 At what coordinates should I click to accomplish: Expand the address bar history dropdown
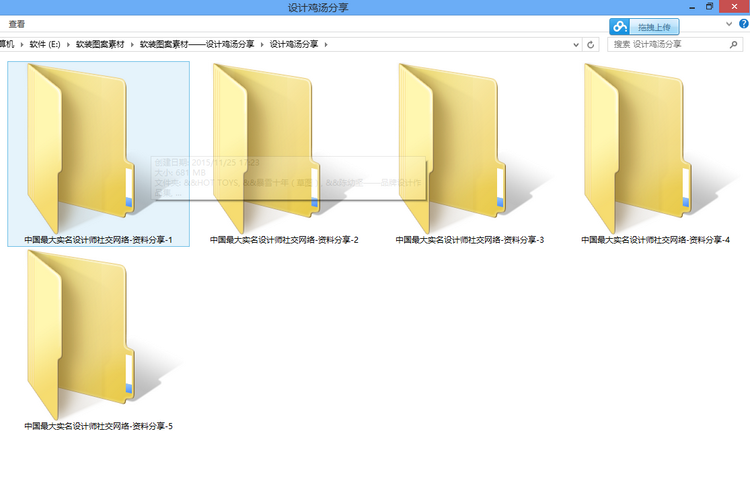click(576, 44)
